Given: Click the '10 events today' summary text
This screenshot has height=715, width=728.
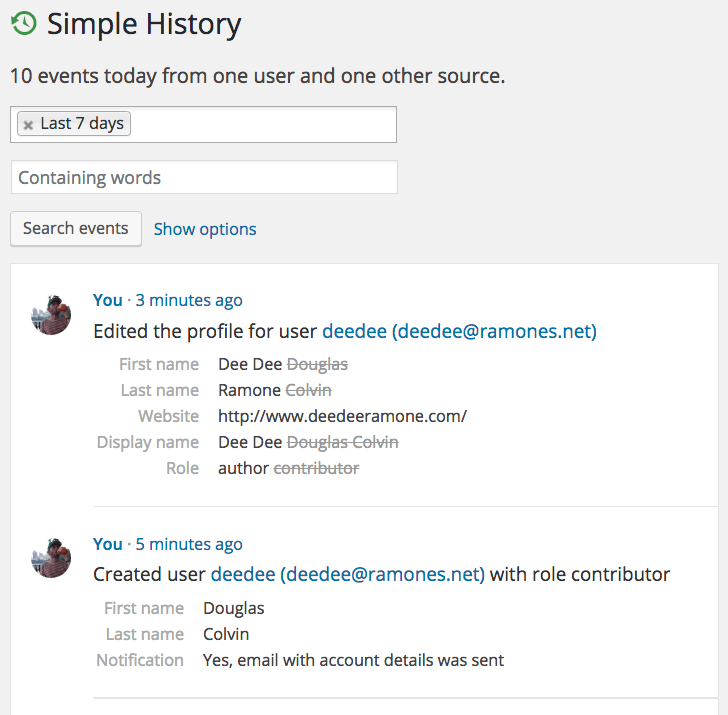Looking at the screenshot, I should coord(257,75).
